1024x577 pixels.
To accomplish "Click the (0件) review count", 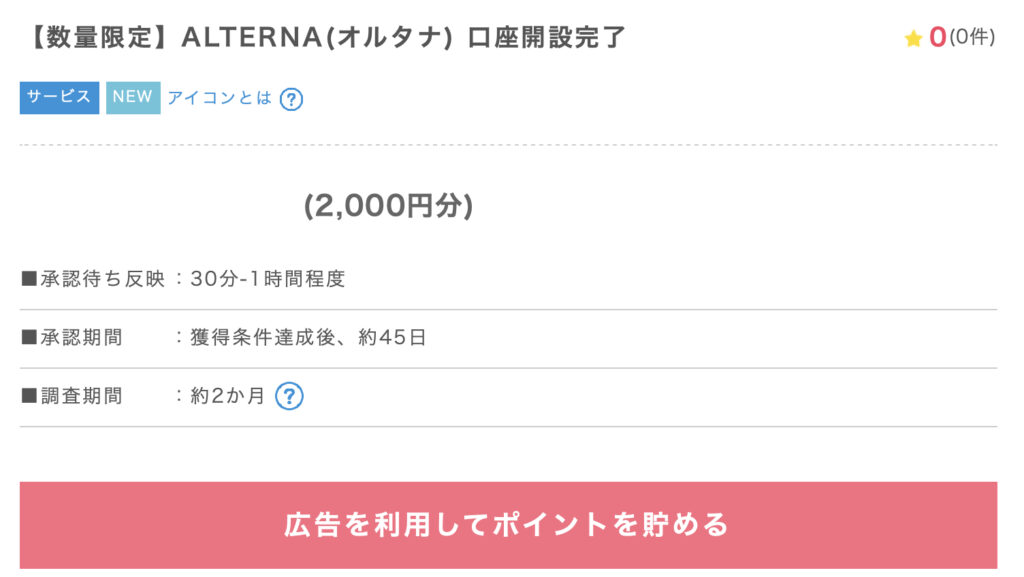I will tap(972, 37).
